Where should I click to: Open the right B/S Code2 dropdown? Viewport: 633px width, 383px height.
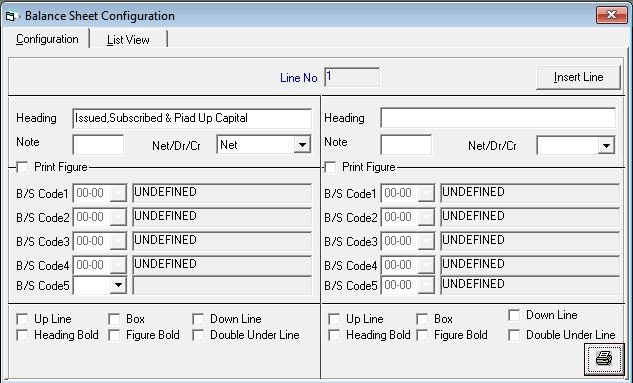click(x=426, y=218)
